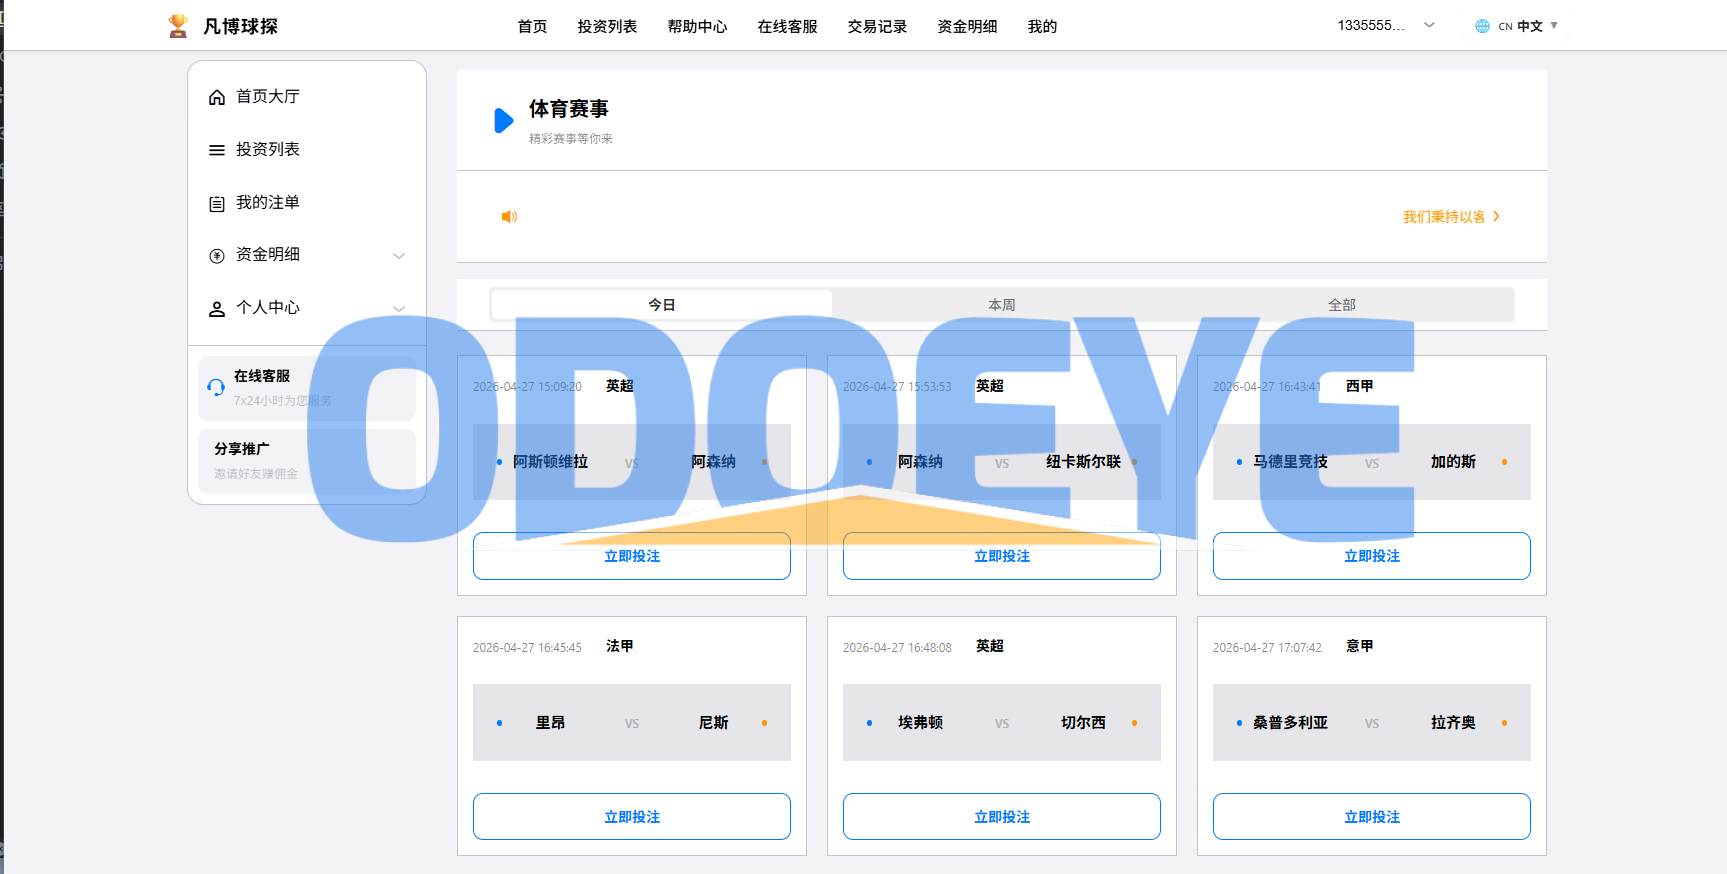Click the trophy logo icon

(x=178, y=26)
